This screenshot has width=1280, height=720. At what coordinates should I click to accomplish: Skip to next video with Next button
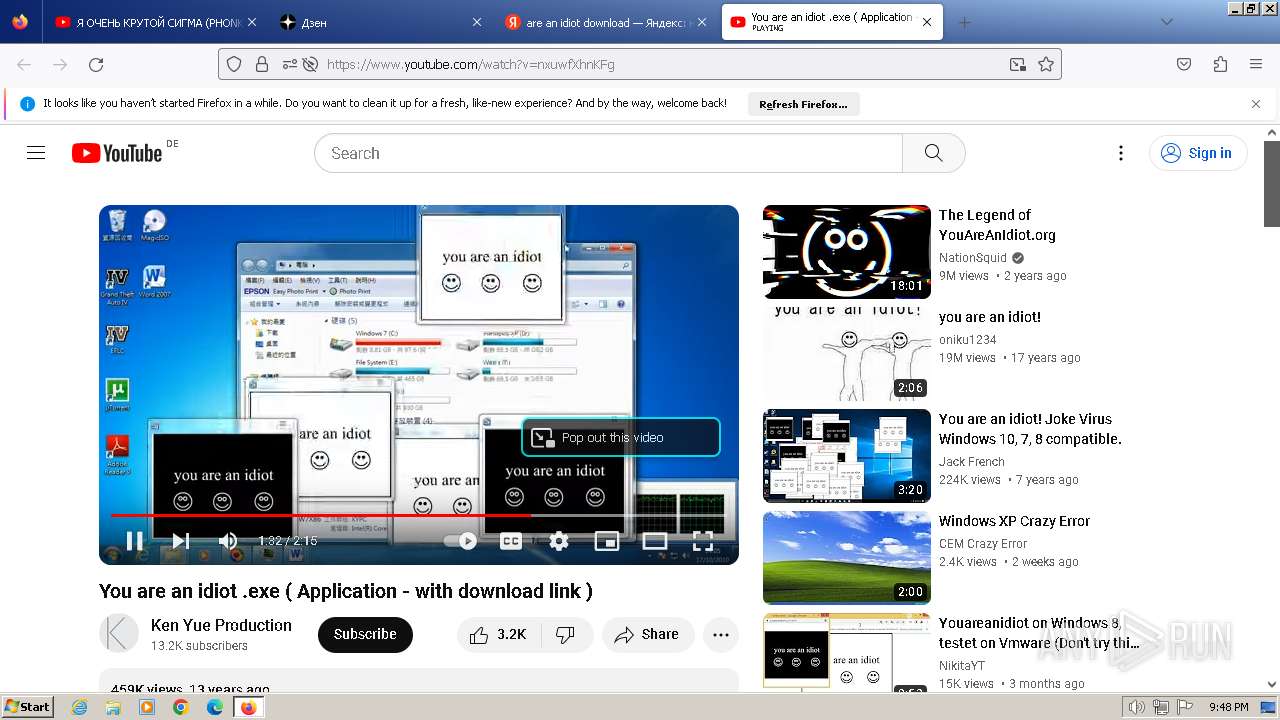click(x=181, y=541)
